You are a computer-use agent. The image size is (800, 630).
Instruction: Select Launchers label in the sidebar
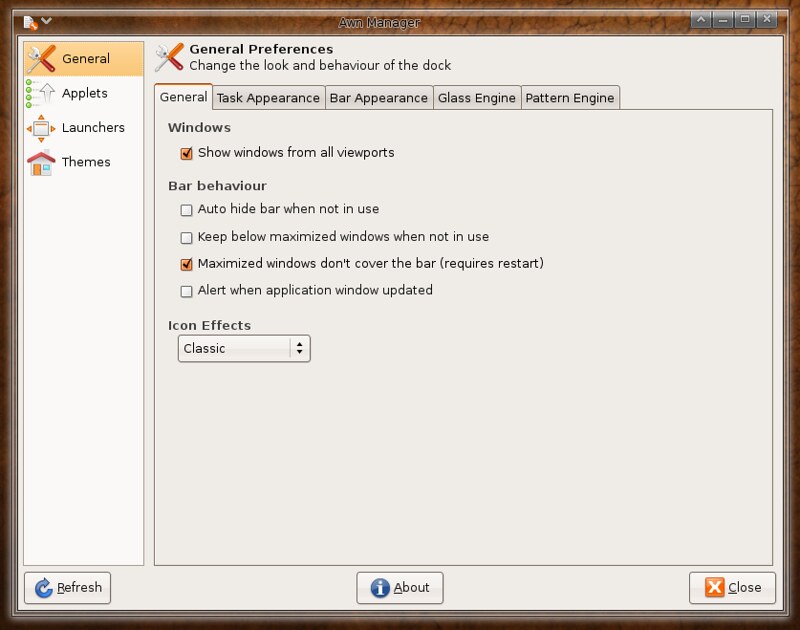[93, 128]
